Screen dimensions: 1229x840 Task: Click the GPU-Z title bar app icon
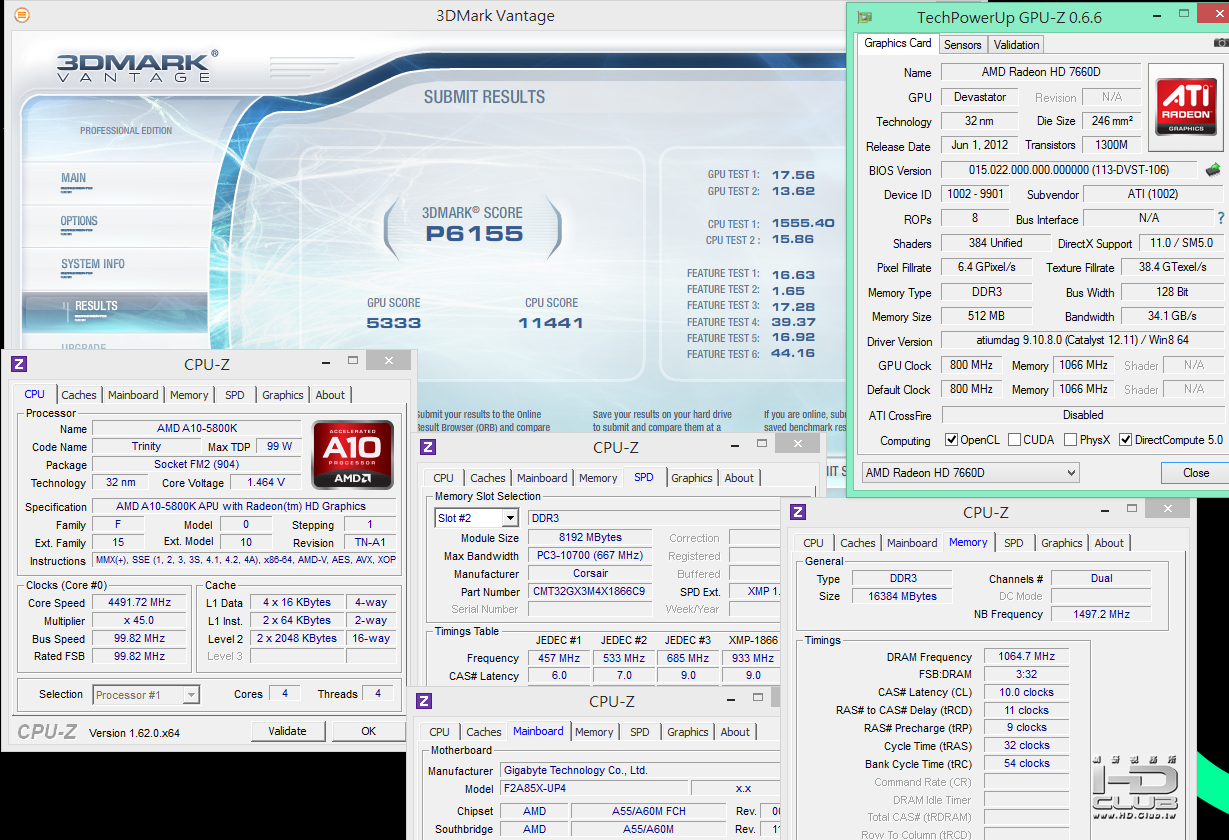point(865,16)
